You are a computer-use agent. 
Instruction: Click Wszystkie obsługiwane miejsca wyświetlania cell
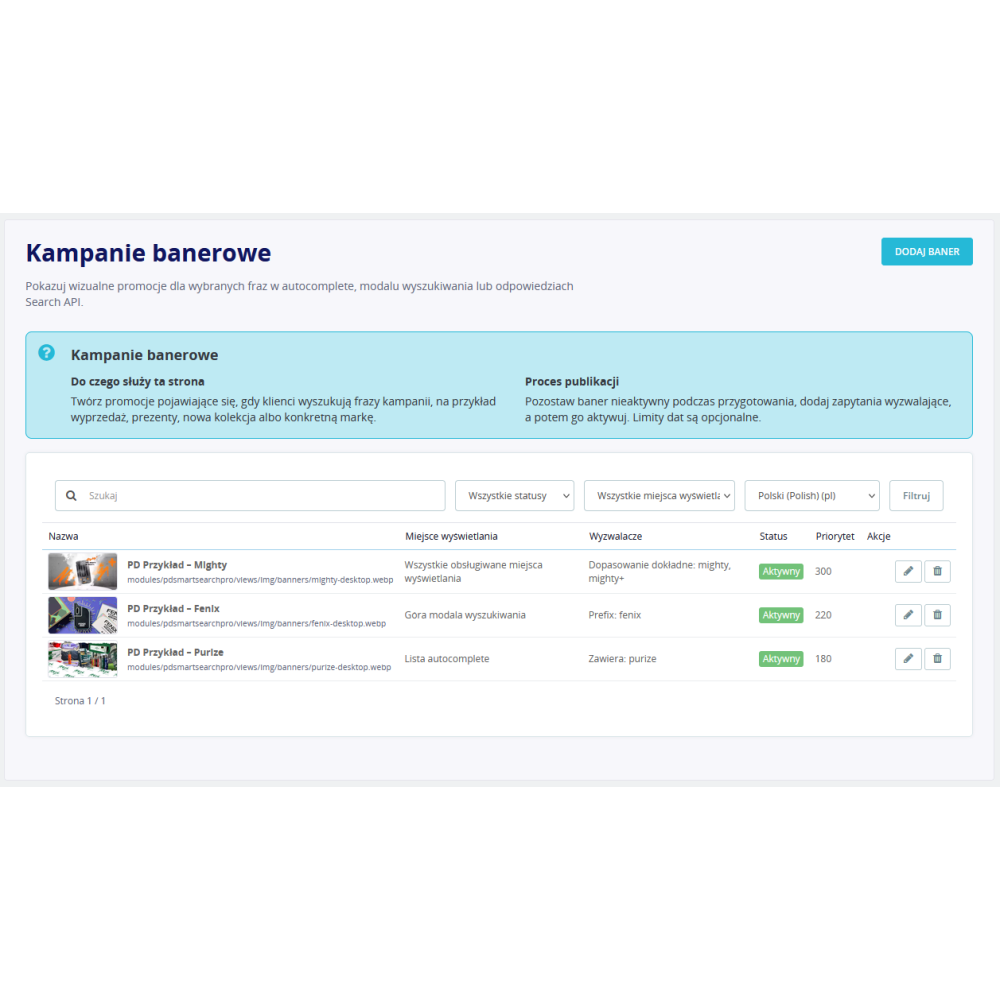[473, 571]
